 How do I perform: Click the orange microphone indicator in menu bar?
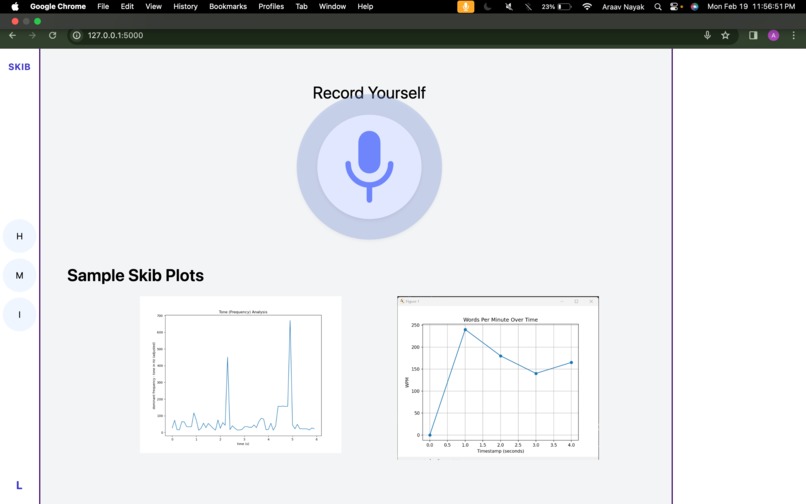(466, 7)
